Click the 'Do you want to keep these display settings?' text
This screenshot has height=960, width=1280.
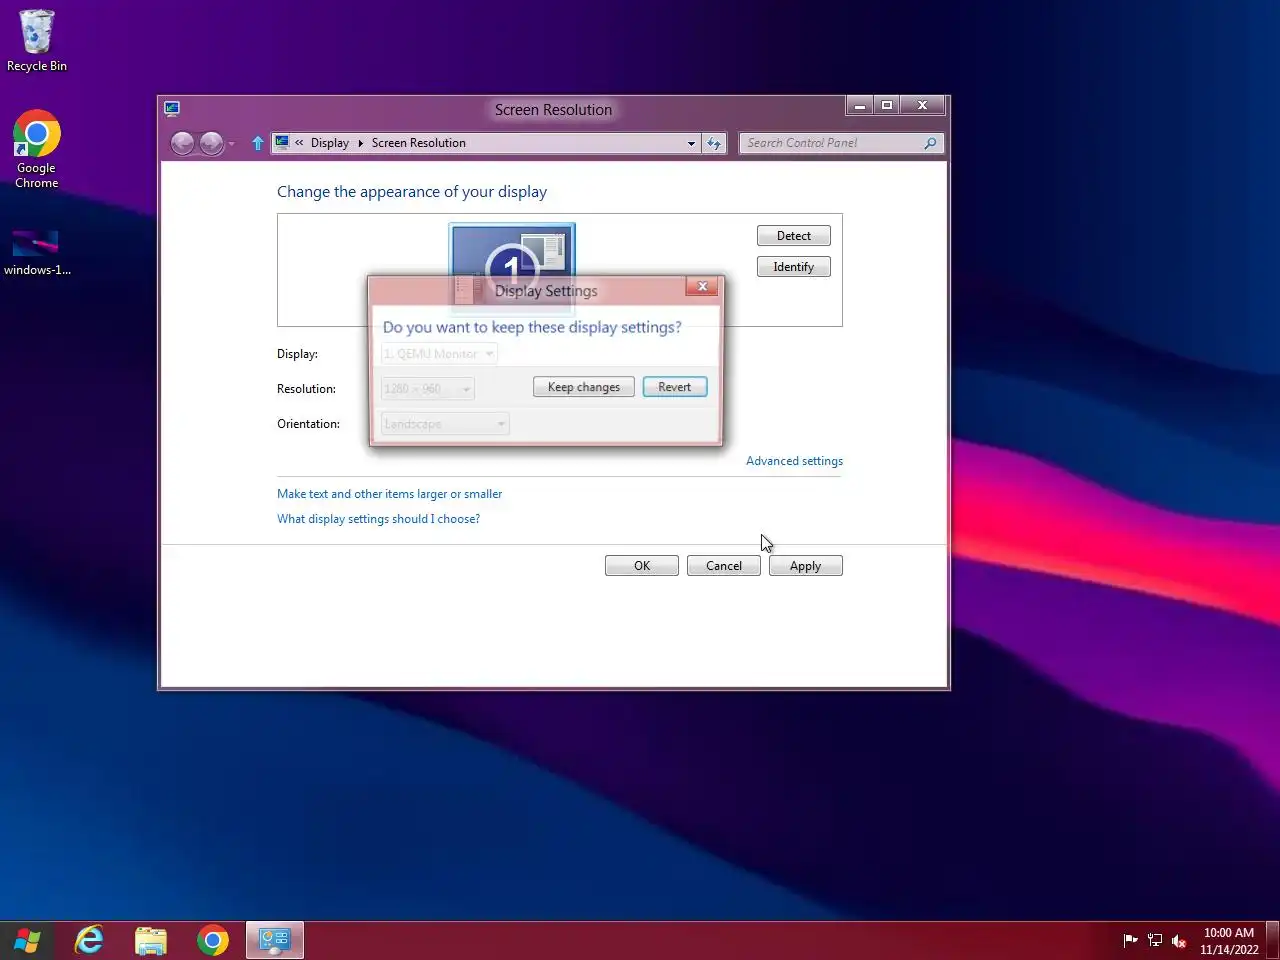click(532, 327)
